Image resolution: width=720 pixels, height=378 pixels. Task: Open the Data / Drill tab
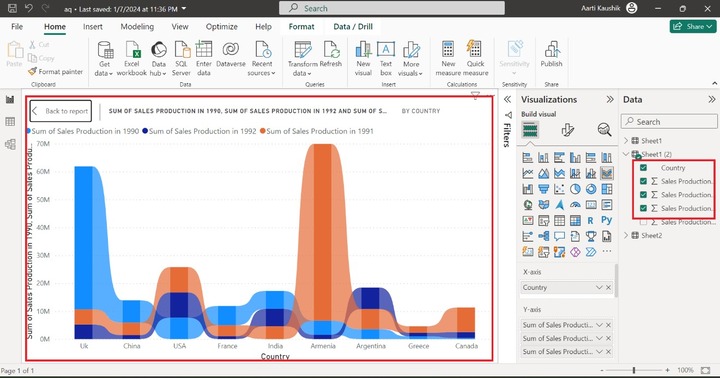353,27
